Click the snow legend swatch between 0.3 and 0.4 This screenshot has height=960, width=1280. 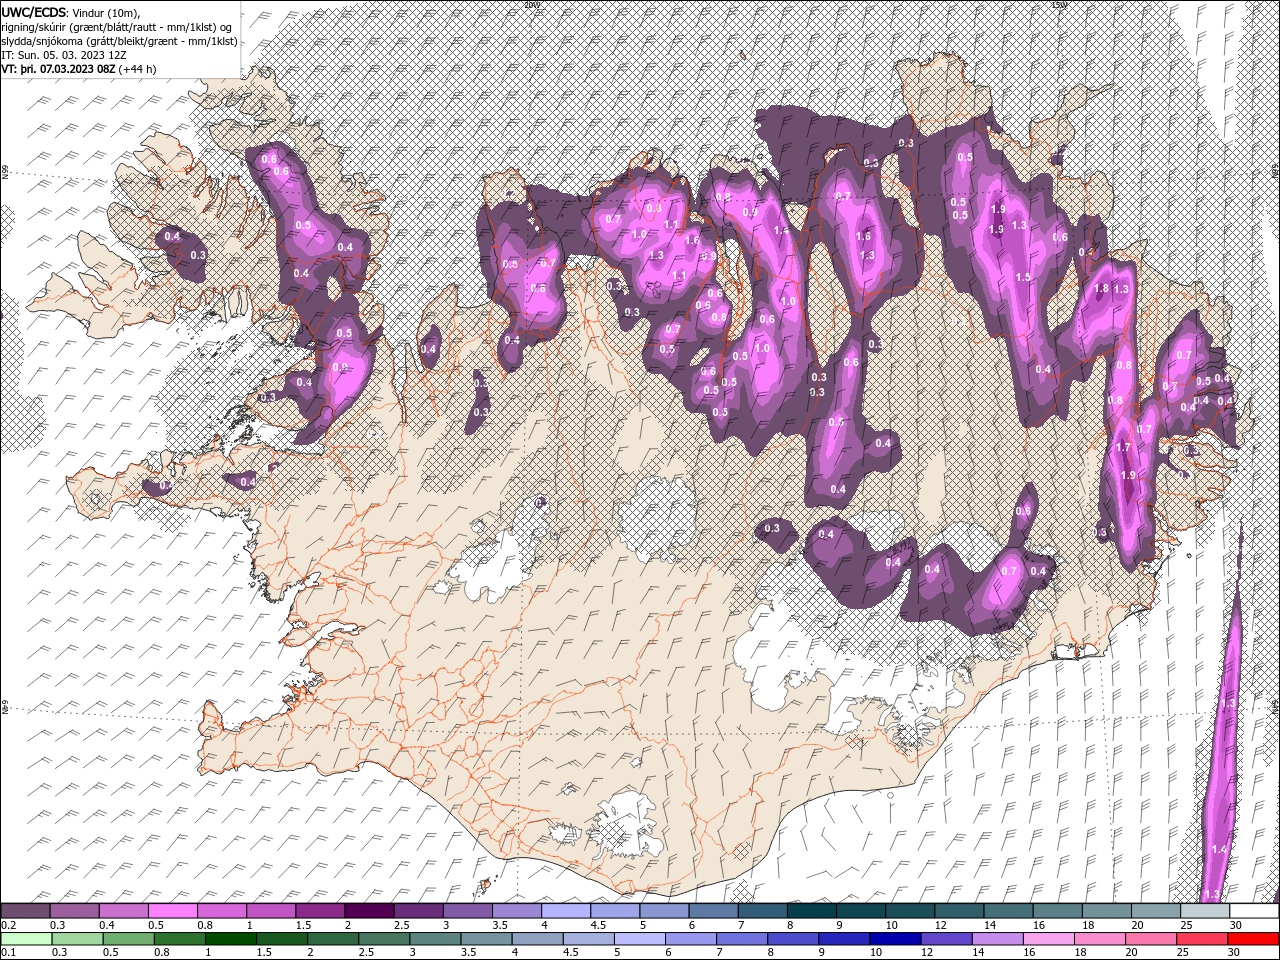point(75,911)
